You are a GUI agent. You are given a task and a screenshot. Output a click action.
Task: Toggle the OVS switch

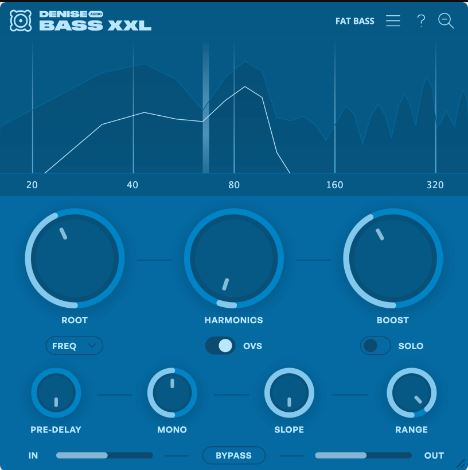click(x=220, y=346)
